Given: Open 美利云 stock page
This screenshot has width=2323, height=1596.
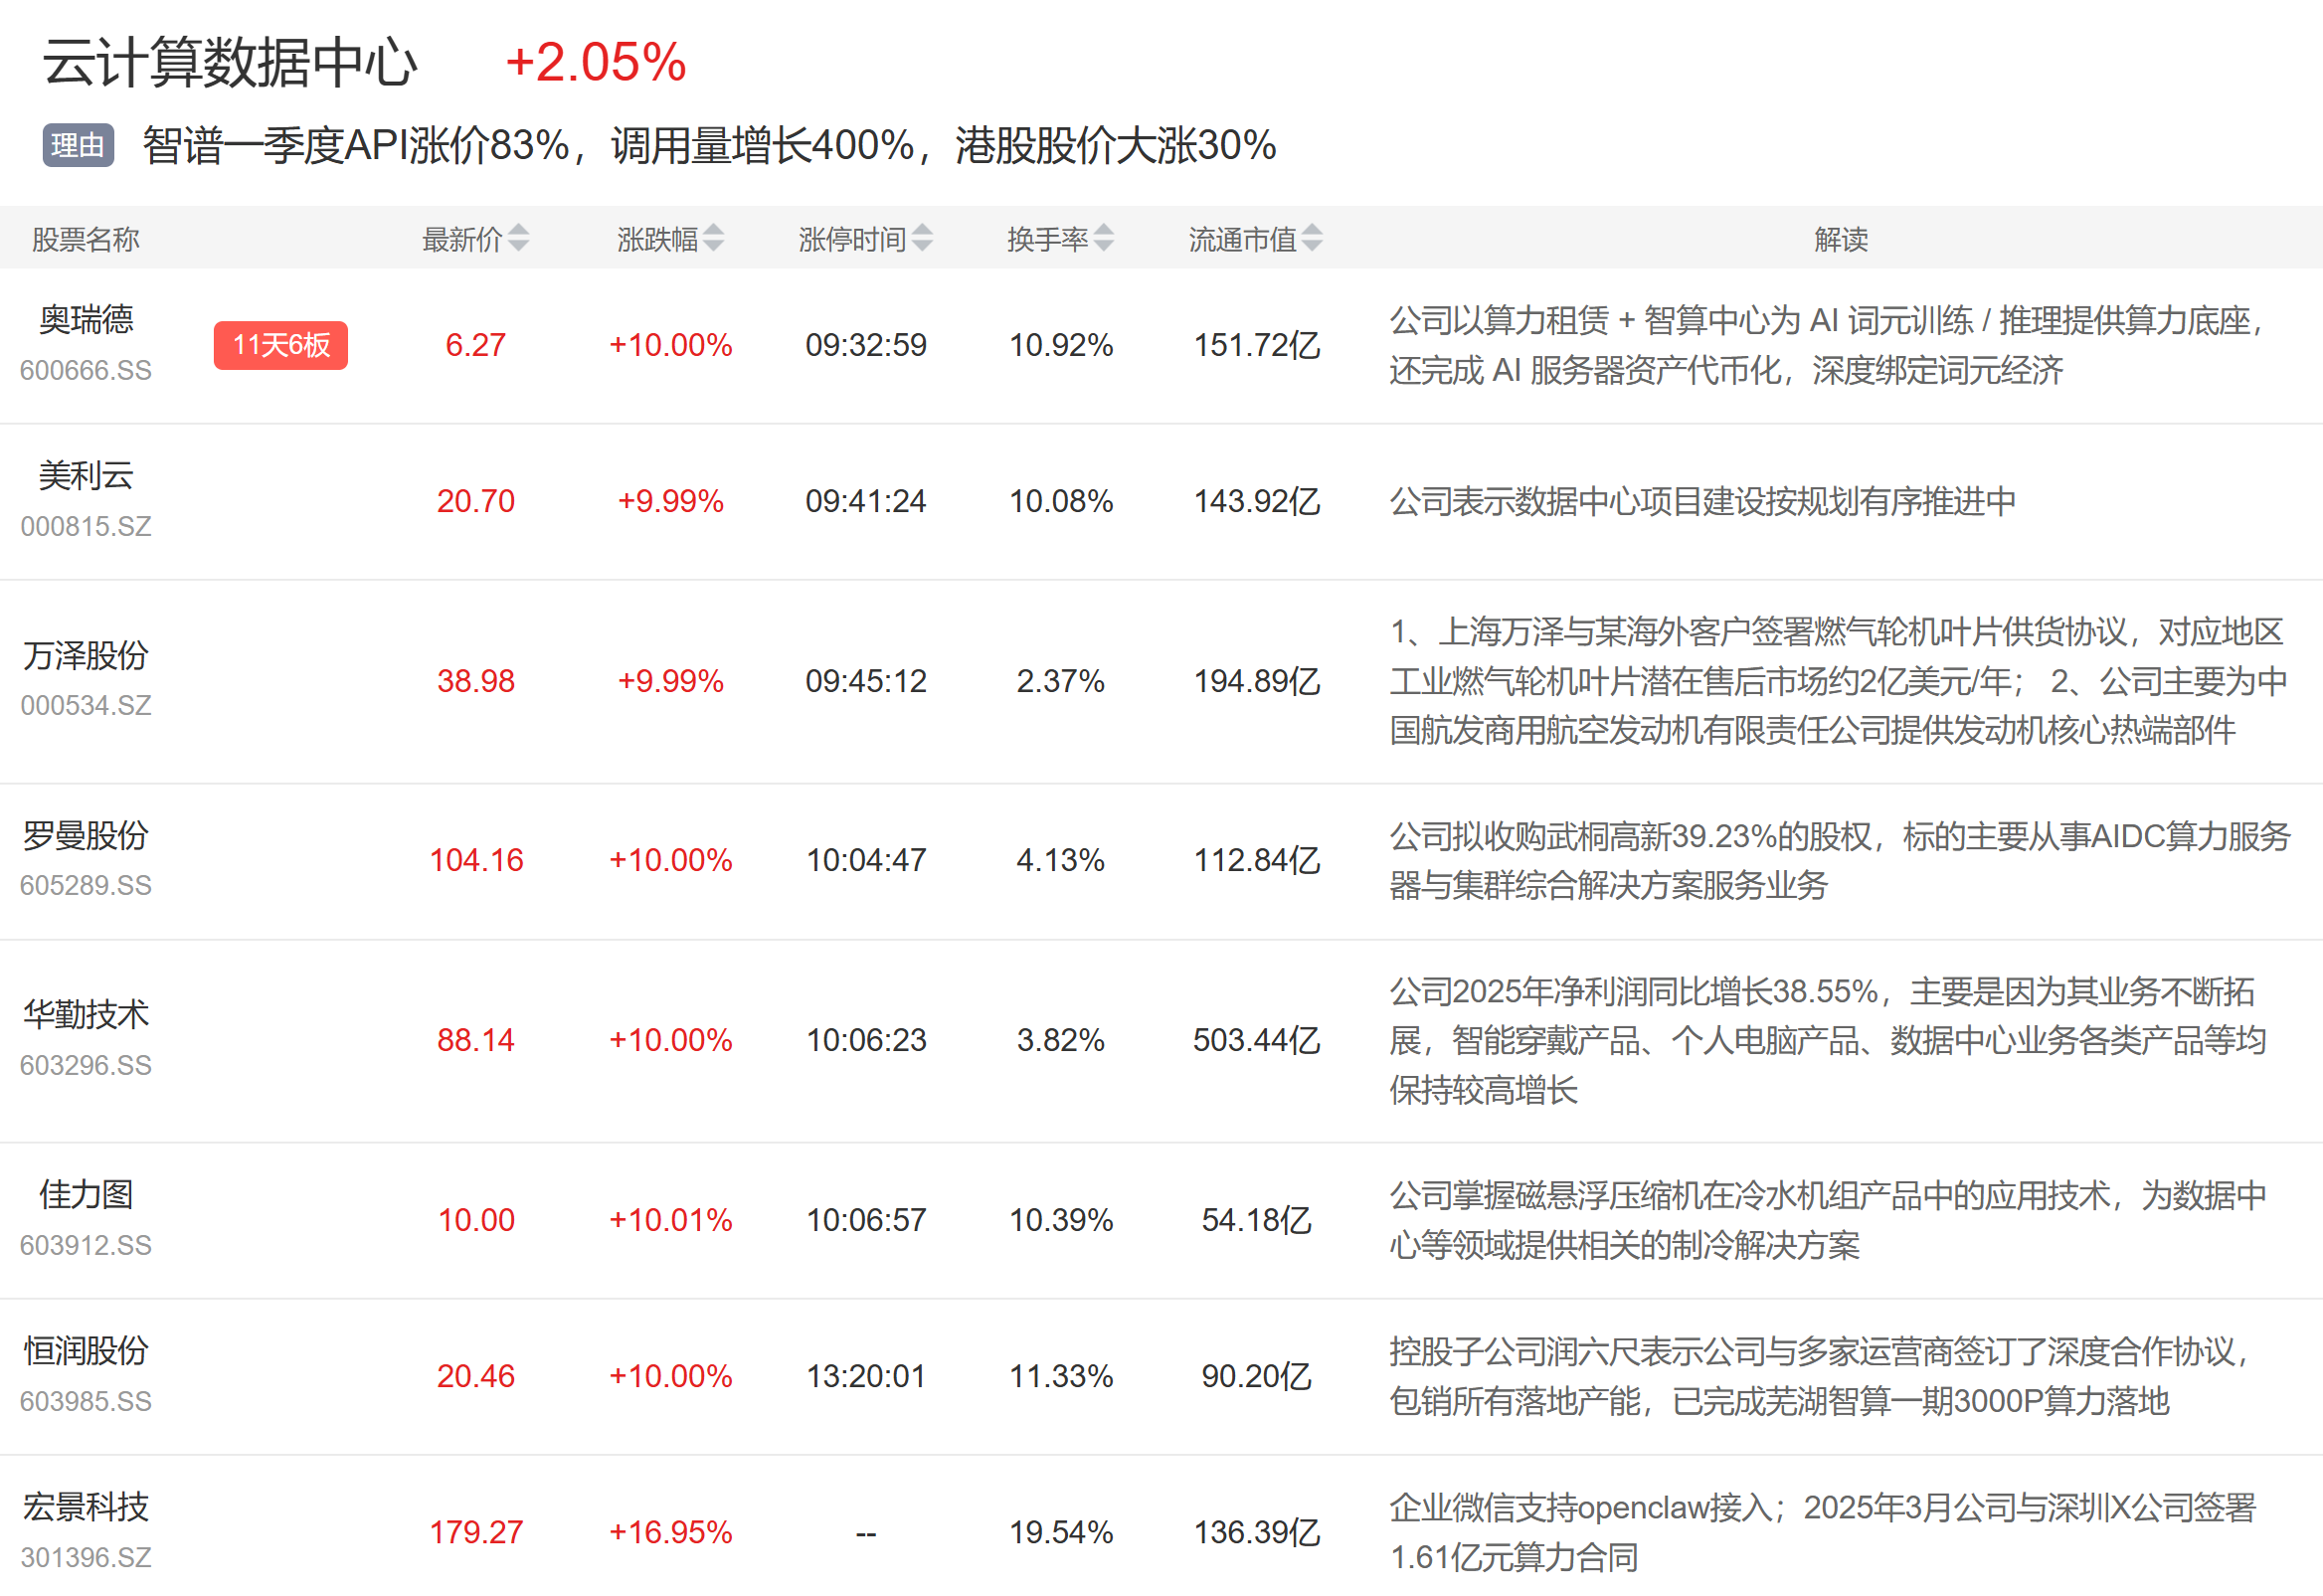Looking at the screenshot, I should [86, 476].
